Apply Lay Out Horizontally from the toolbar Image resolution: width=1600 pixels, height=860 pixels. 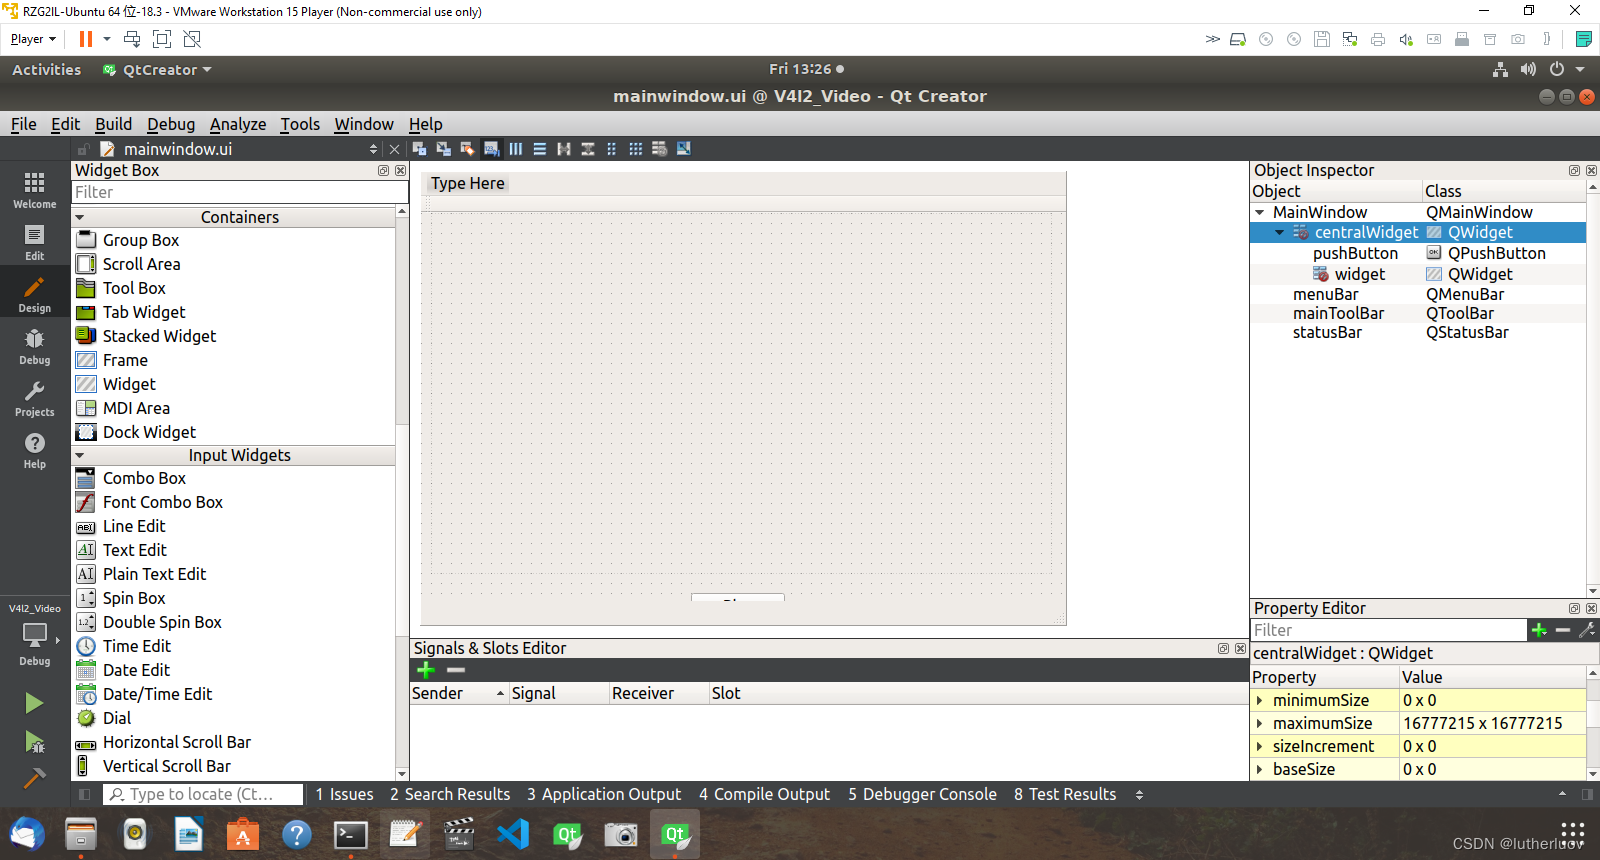516,149
